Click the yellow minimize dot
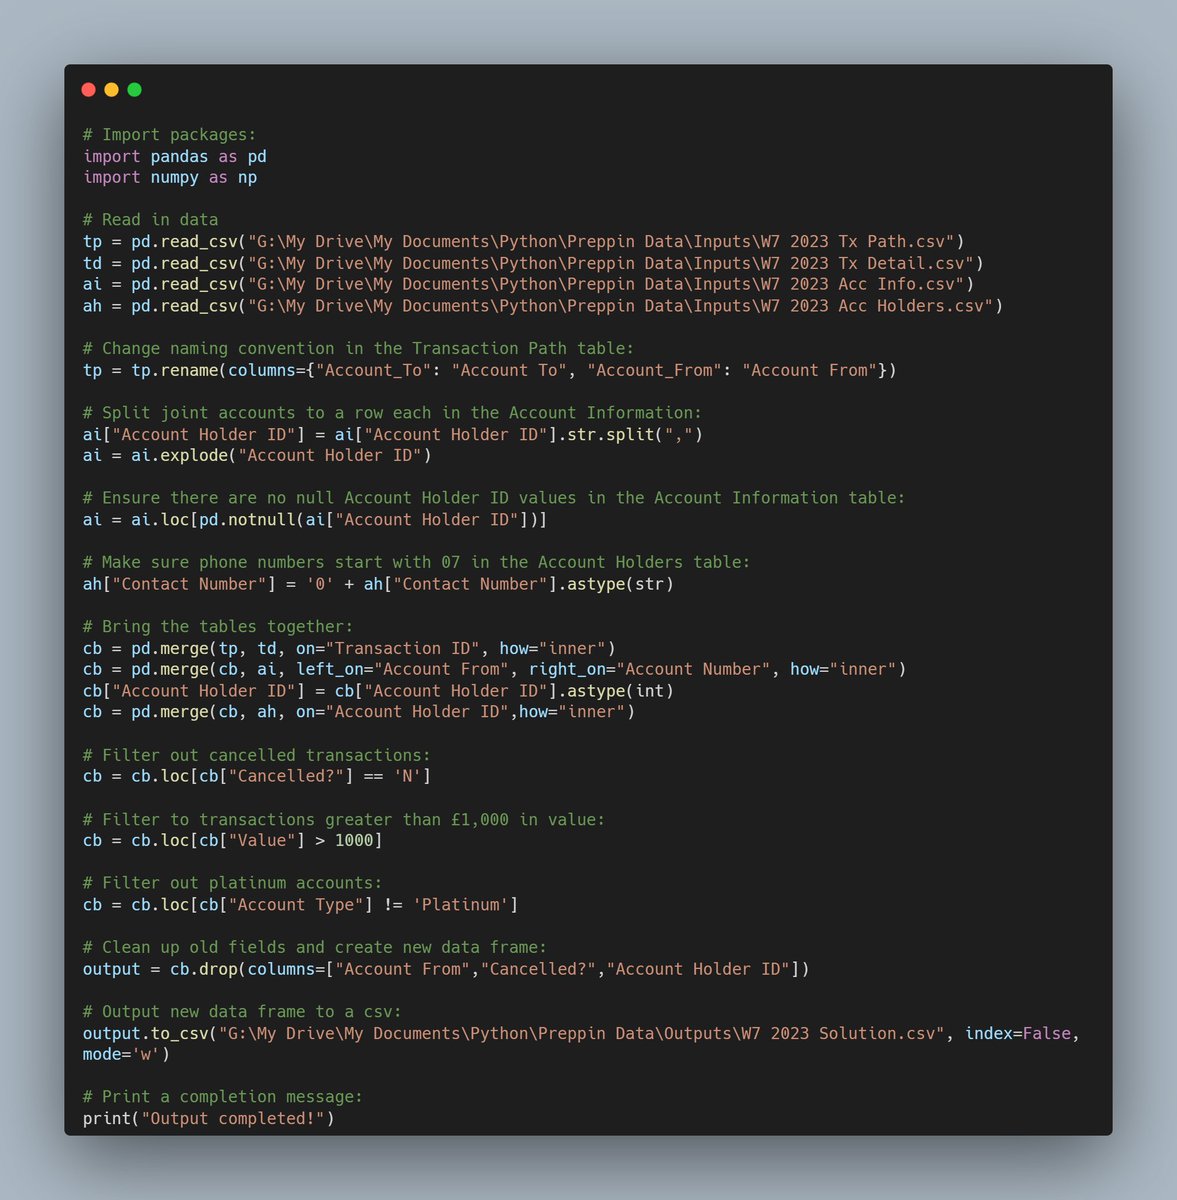 pyautogui.click(x=111, y=90)
